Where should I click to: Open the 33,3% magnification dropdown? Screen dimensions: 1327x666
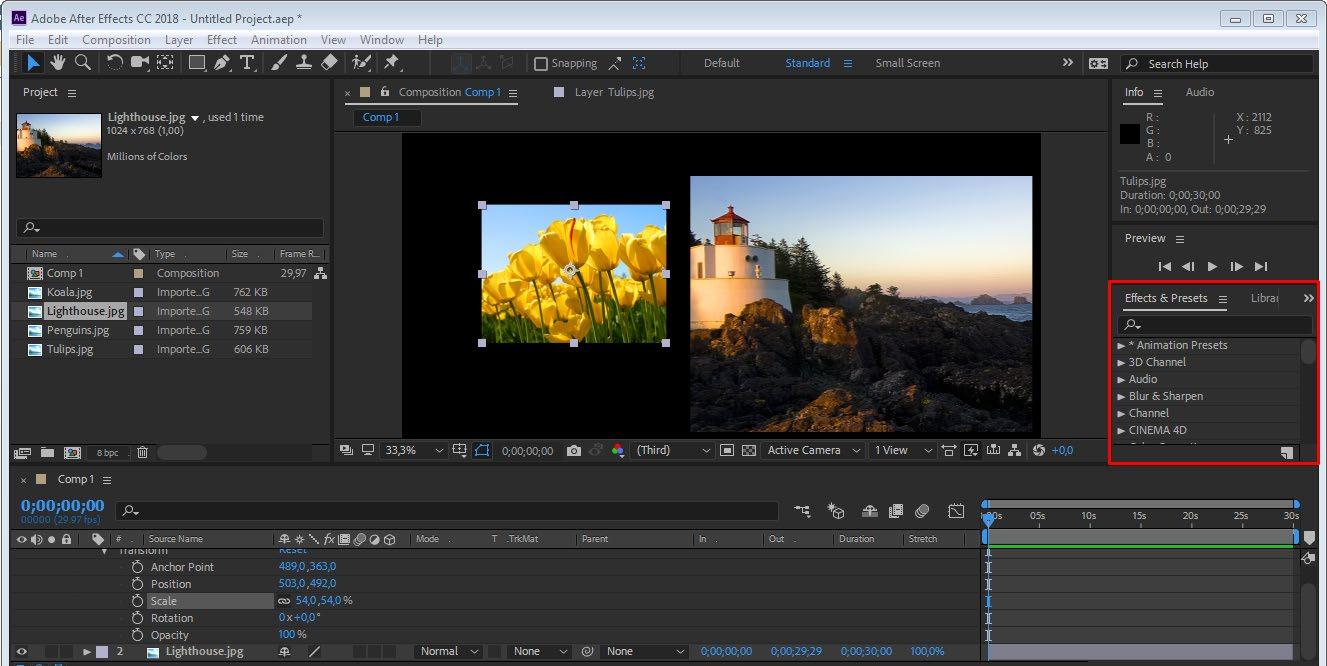tap(415, 451)
